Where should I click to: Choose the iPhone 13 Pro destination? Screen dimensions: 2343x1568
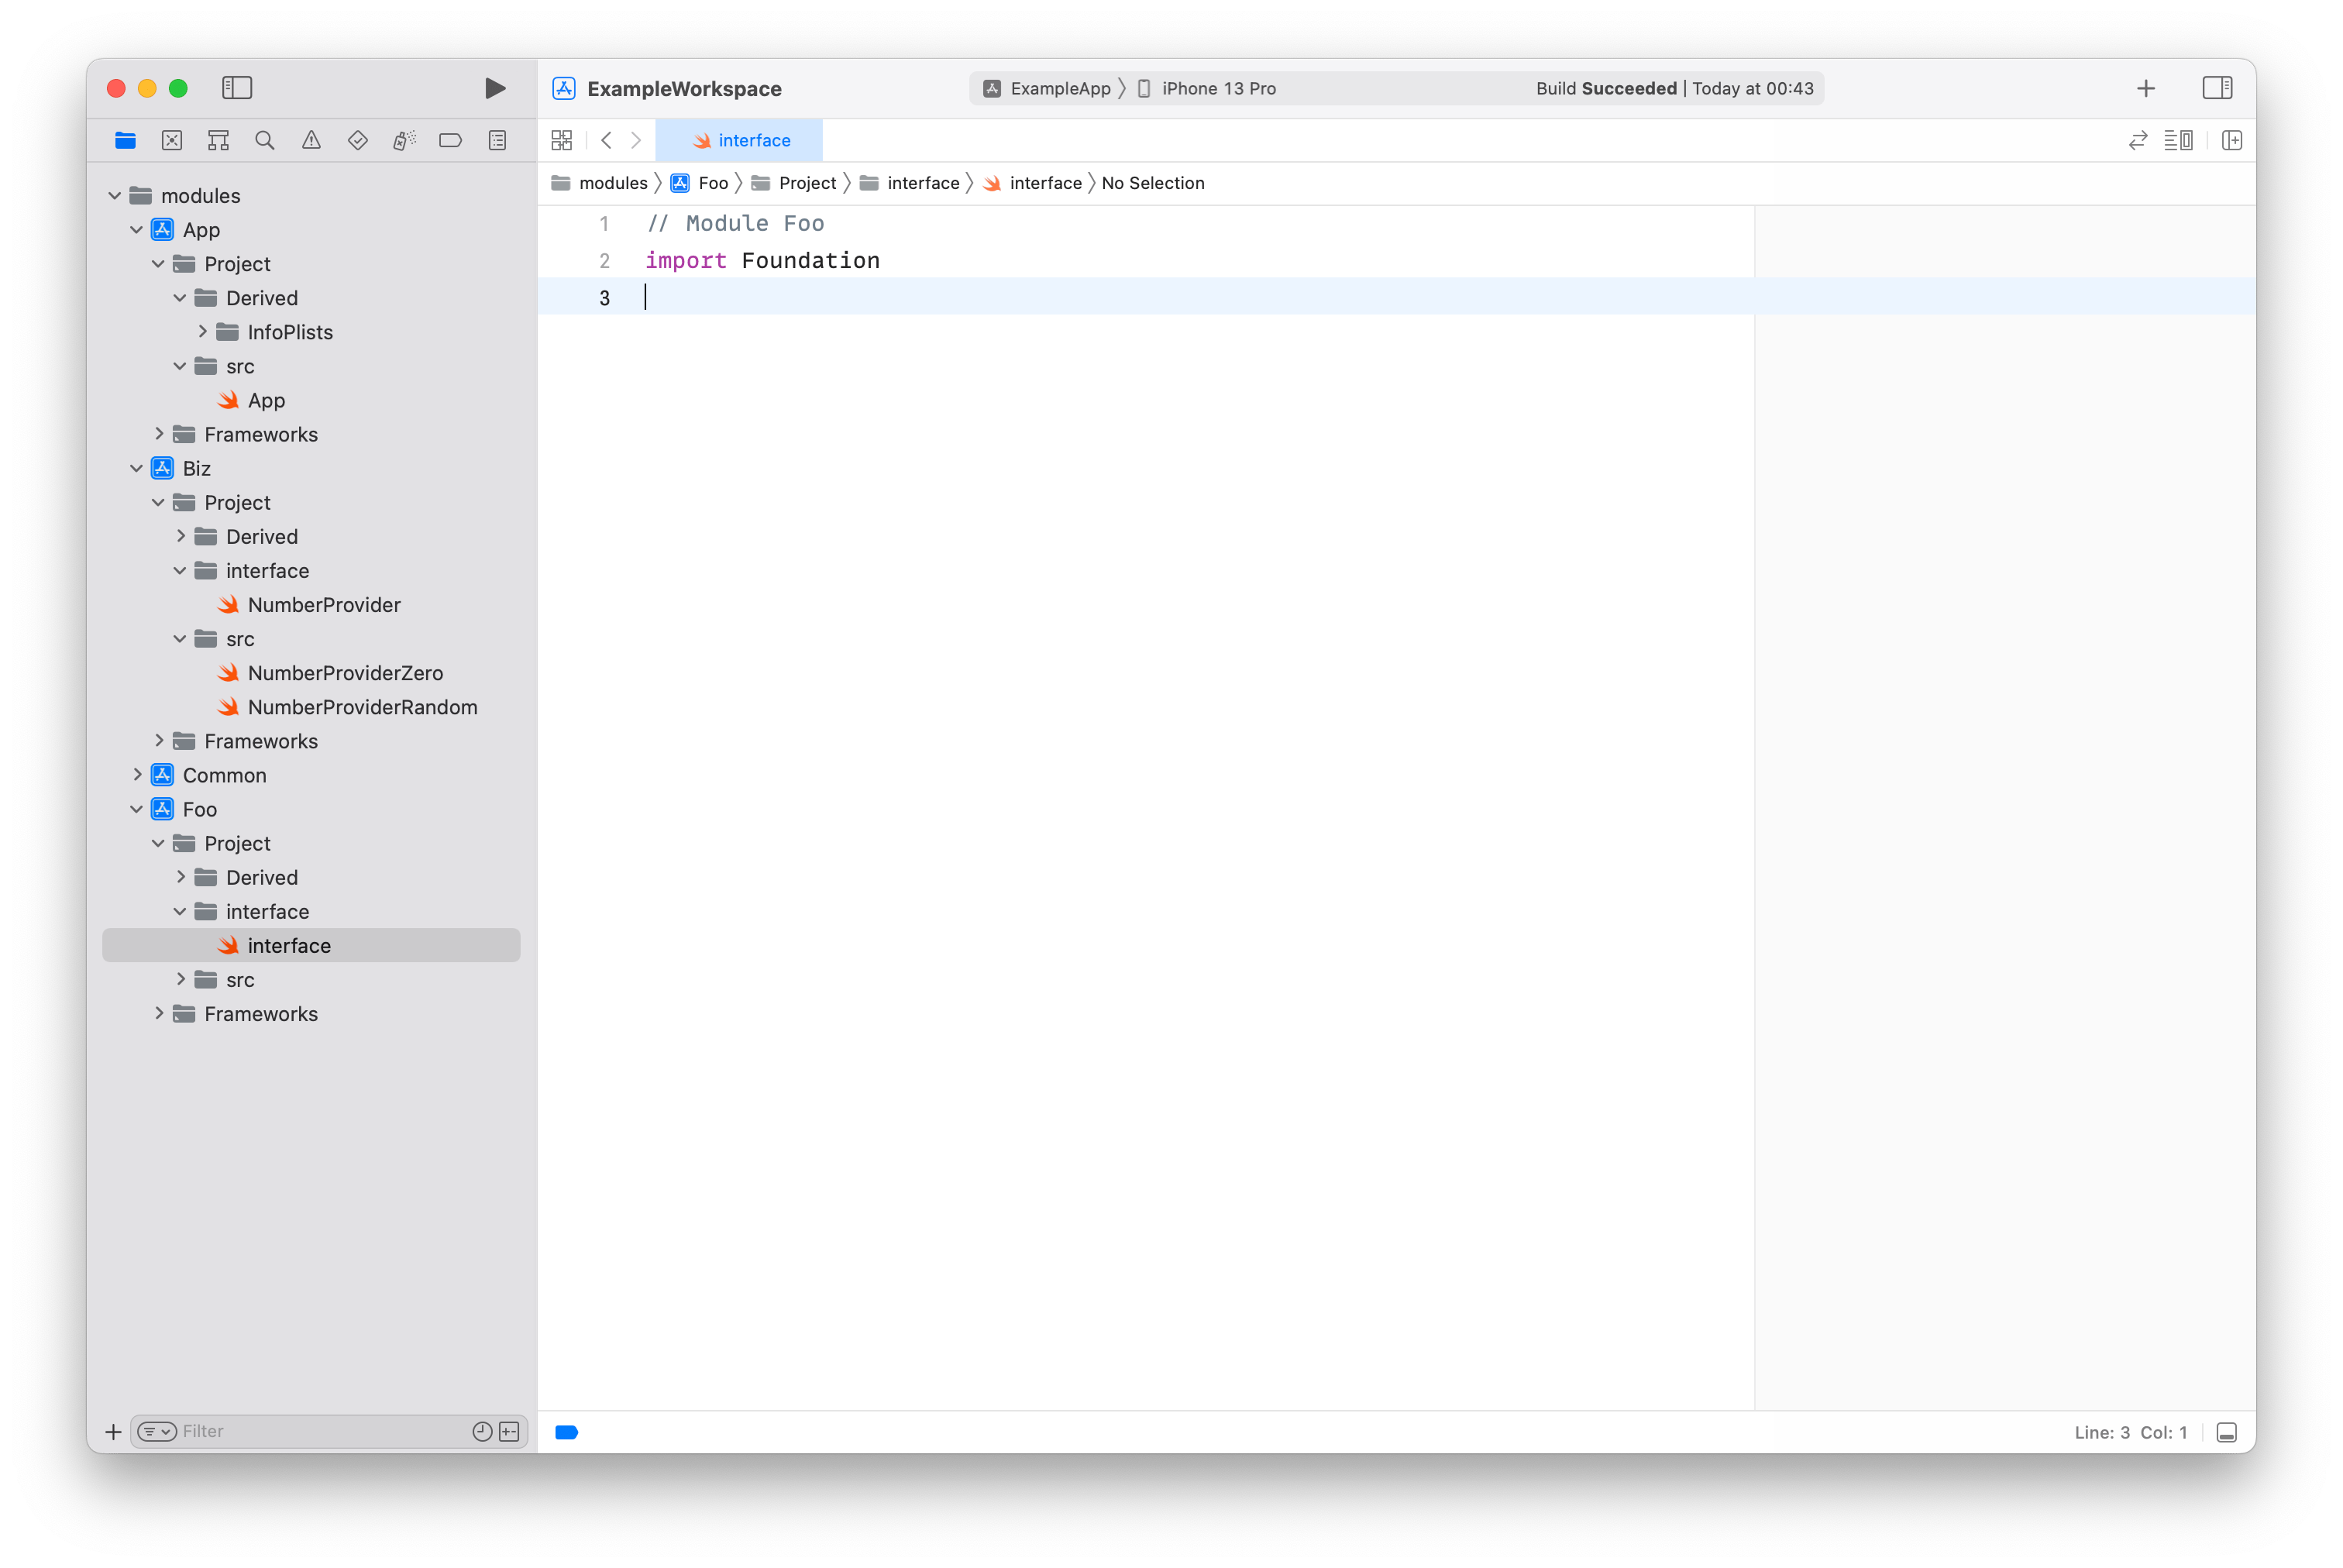[1207, 88]
